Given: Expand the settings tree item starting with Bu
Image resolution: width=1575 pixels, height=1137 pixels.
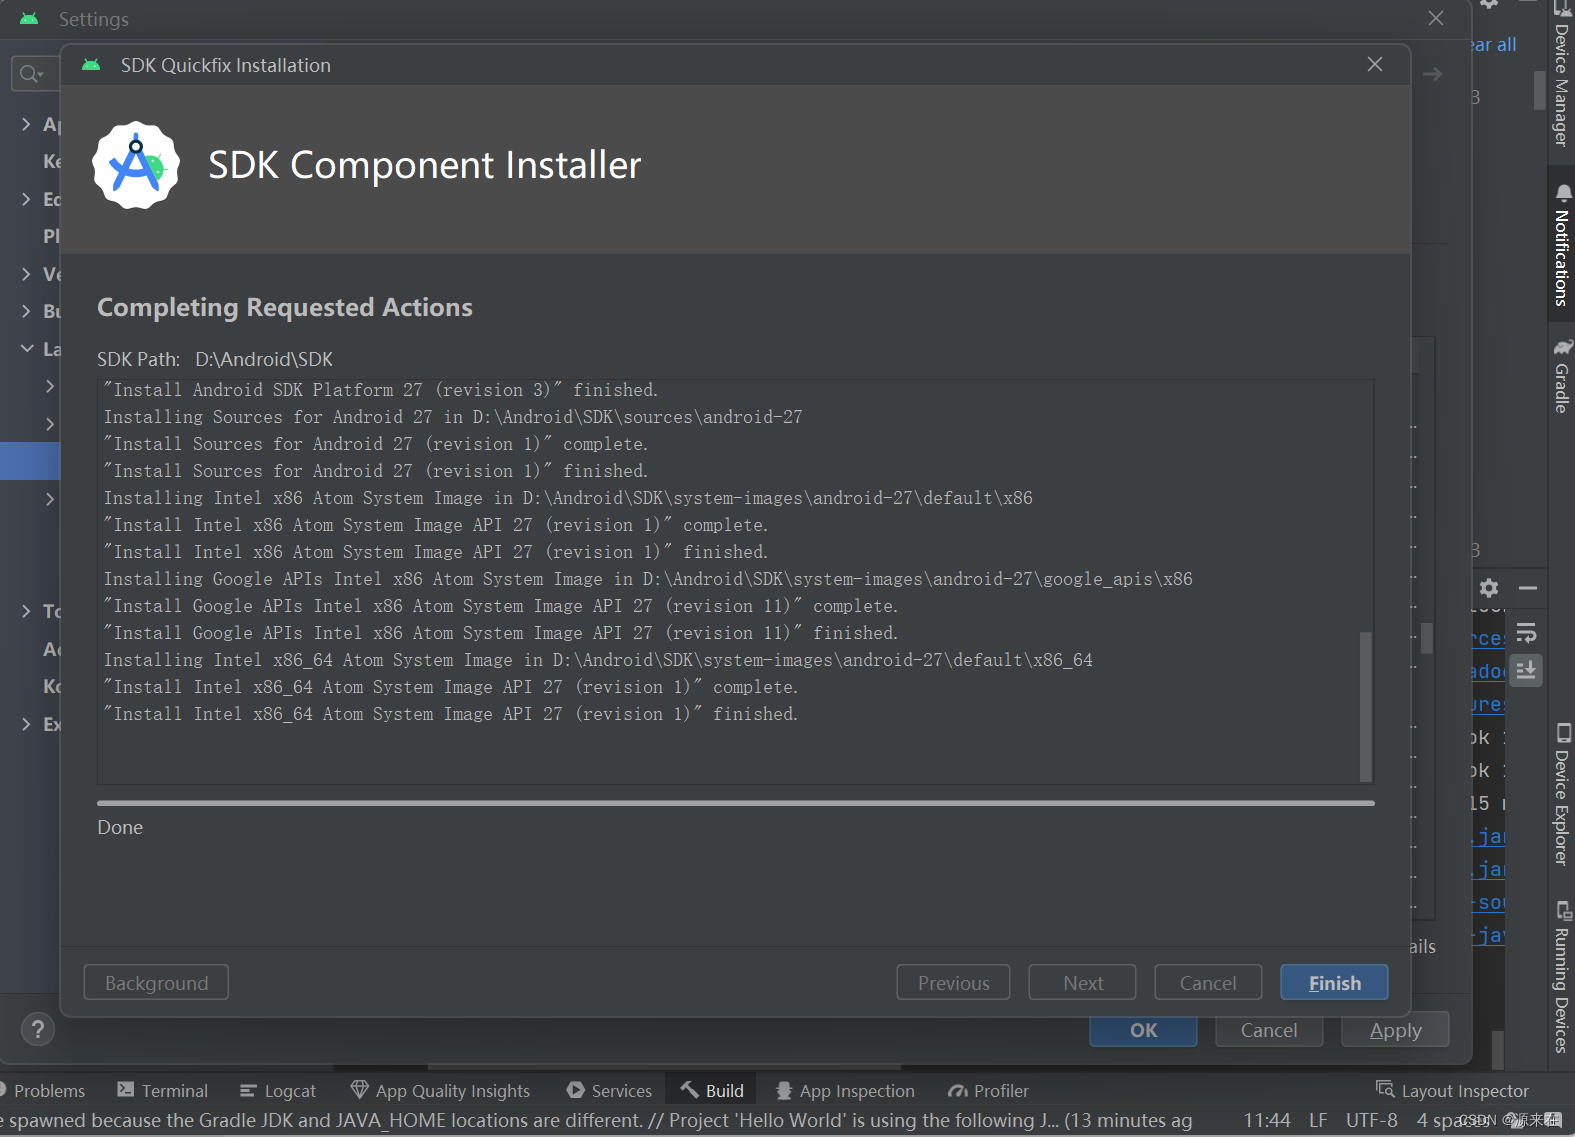Looking at the screenshot, I should point(26,311).
